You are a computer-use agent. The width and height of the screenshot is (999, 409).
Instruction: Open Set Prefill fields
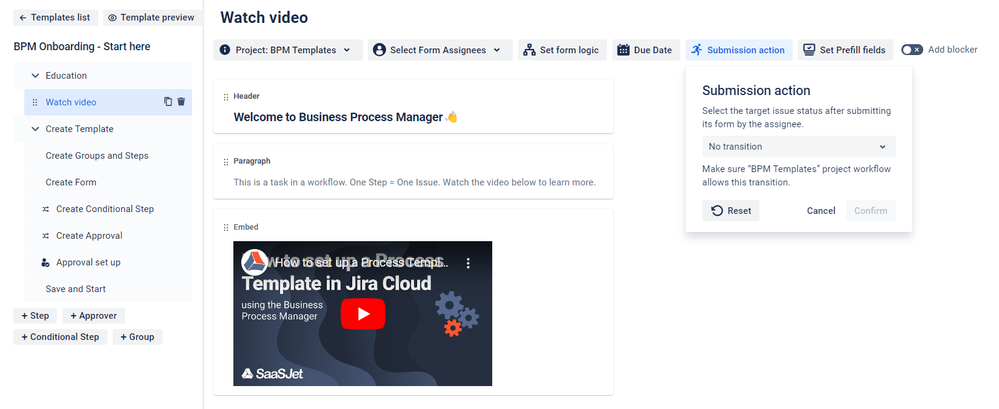point(845,50)
